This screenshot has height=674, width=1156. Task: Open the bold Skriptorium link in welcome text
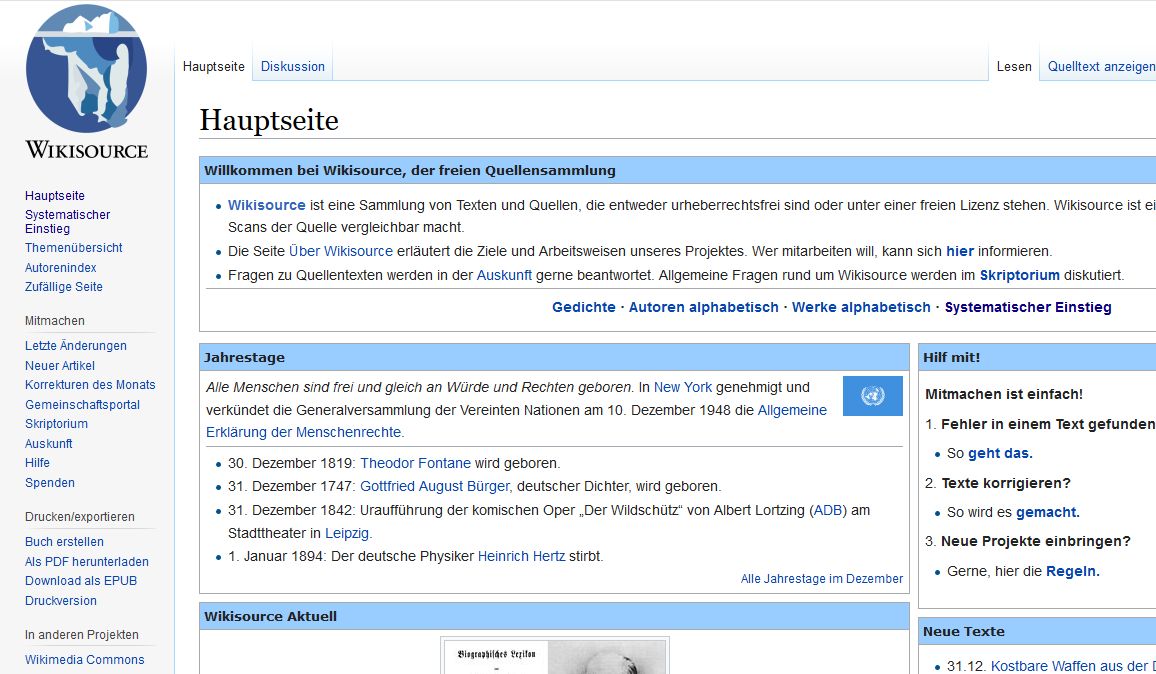(1020, 275)
